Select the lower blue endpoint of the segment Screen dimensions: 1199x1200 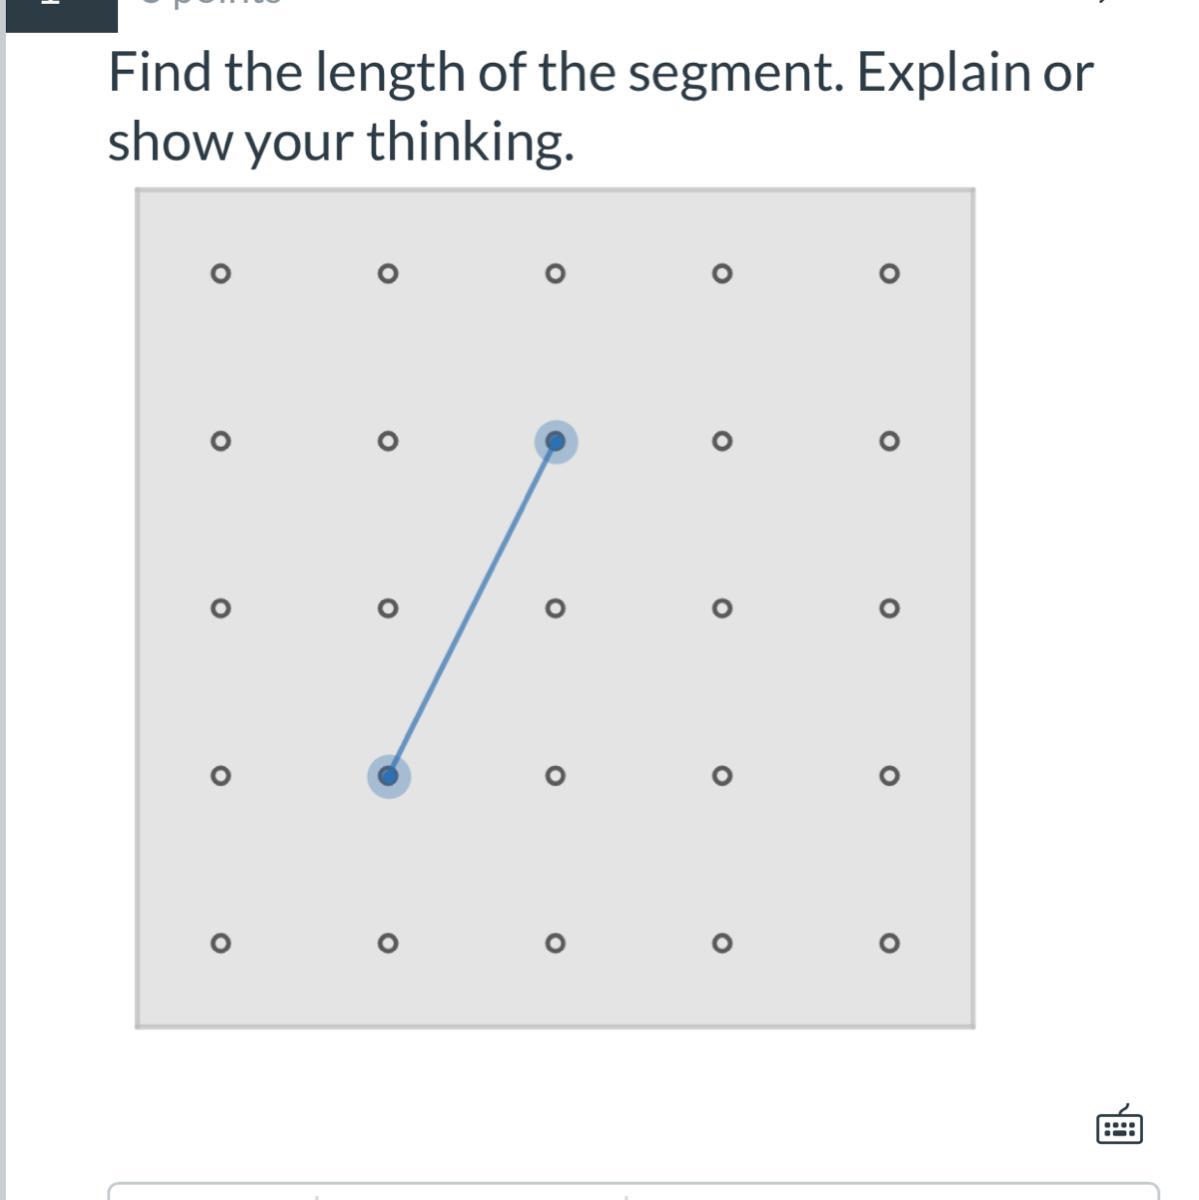coord(389,776)
